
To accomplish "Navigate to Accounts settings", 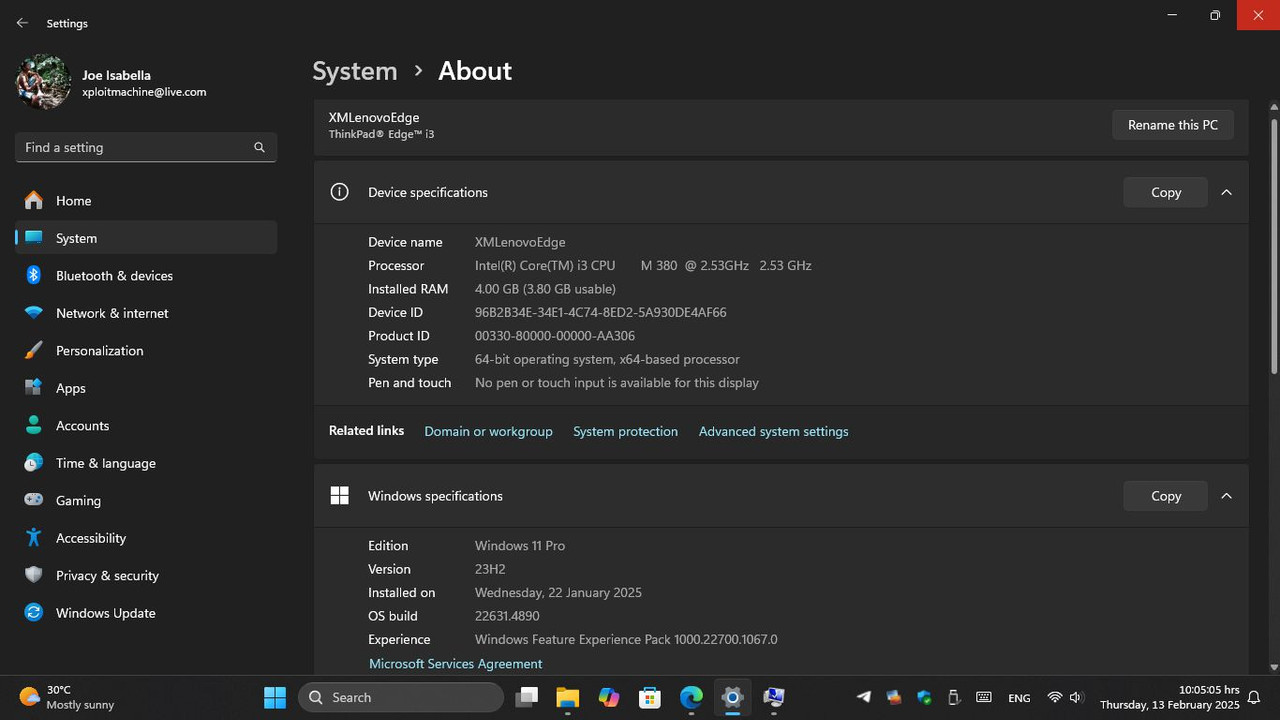I will pos(82,426).
